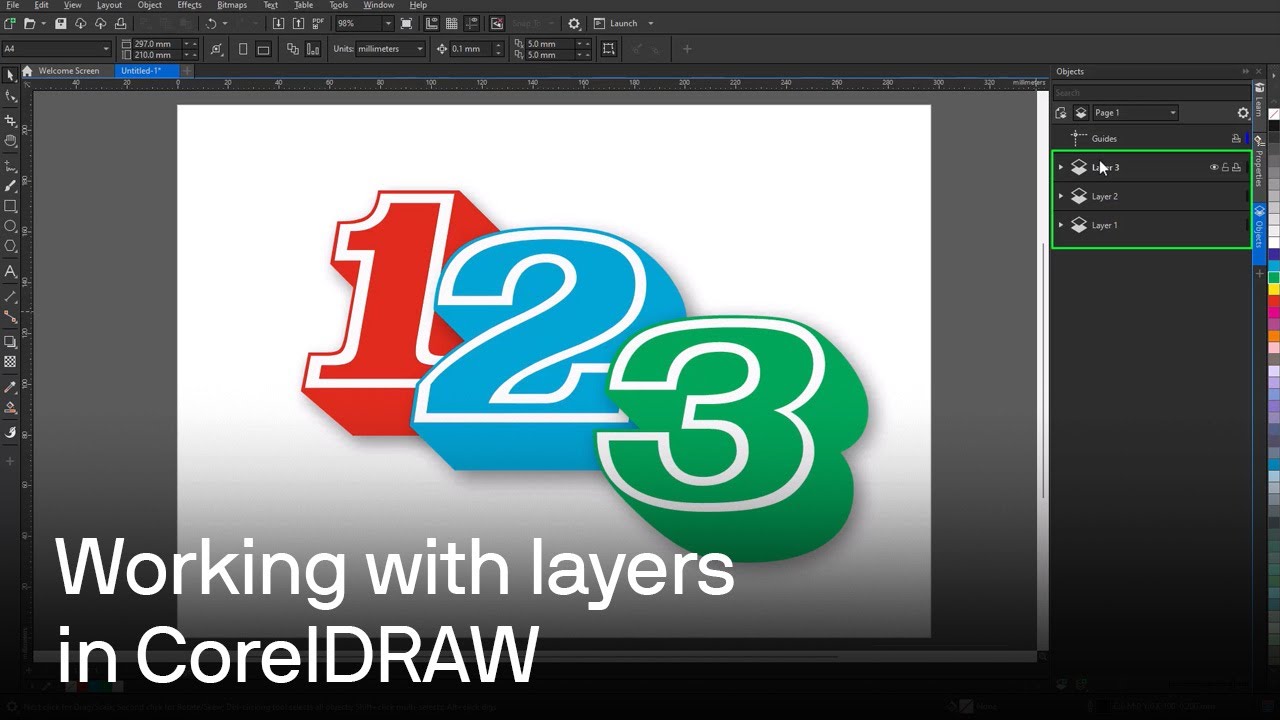1280x720 pixels.
Task: Toggle visibility eye for Layer 3
Action: coord(1214,167)
